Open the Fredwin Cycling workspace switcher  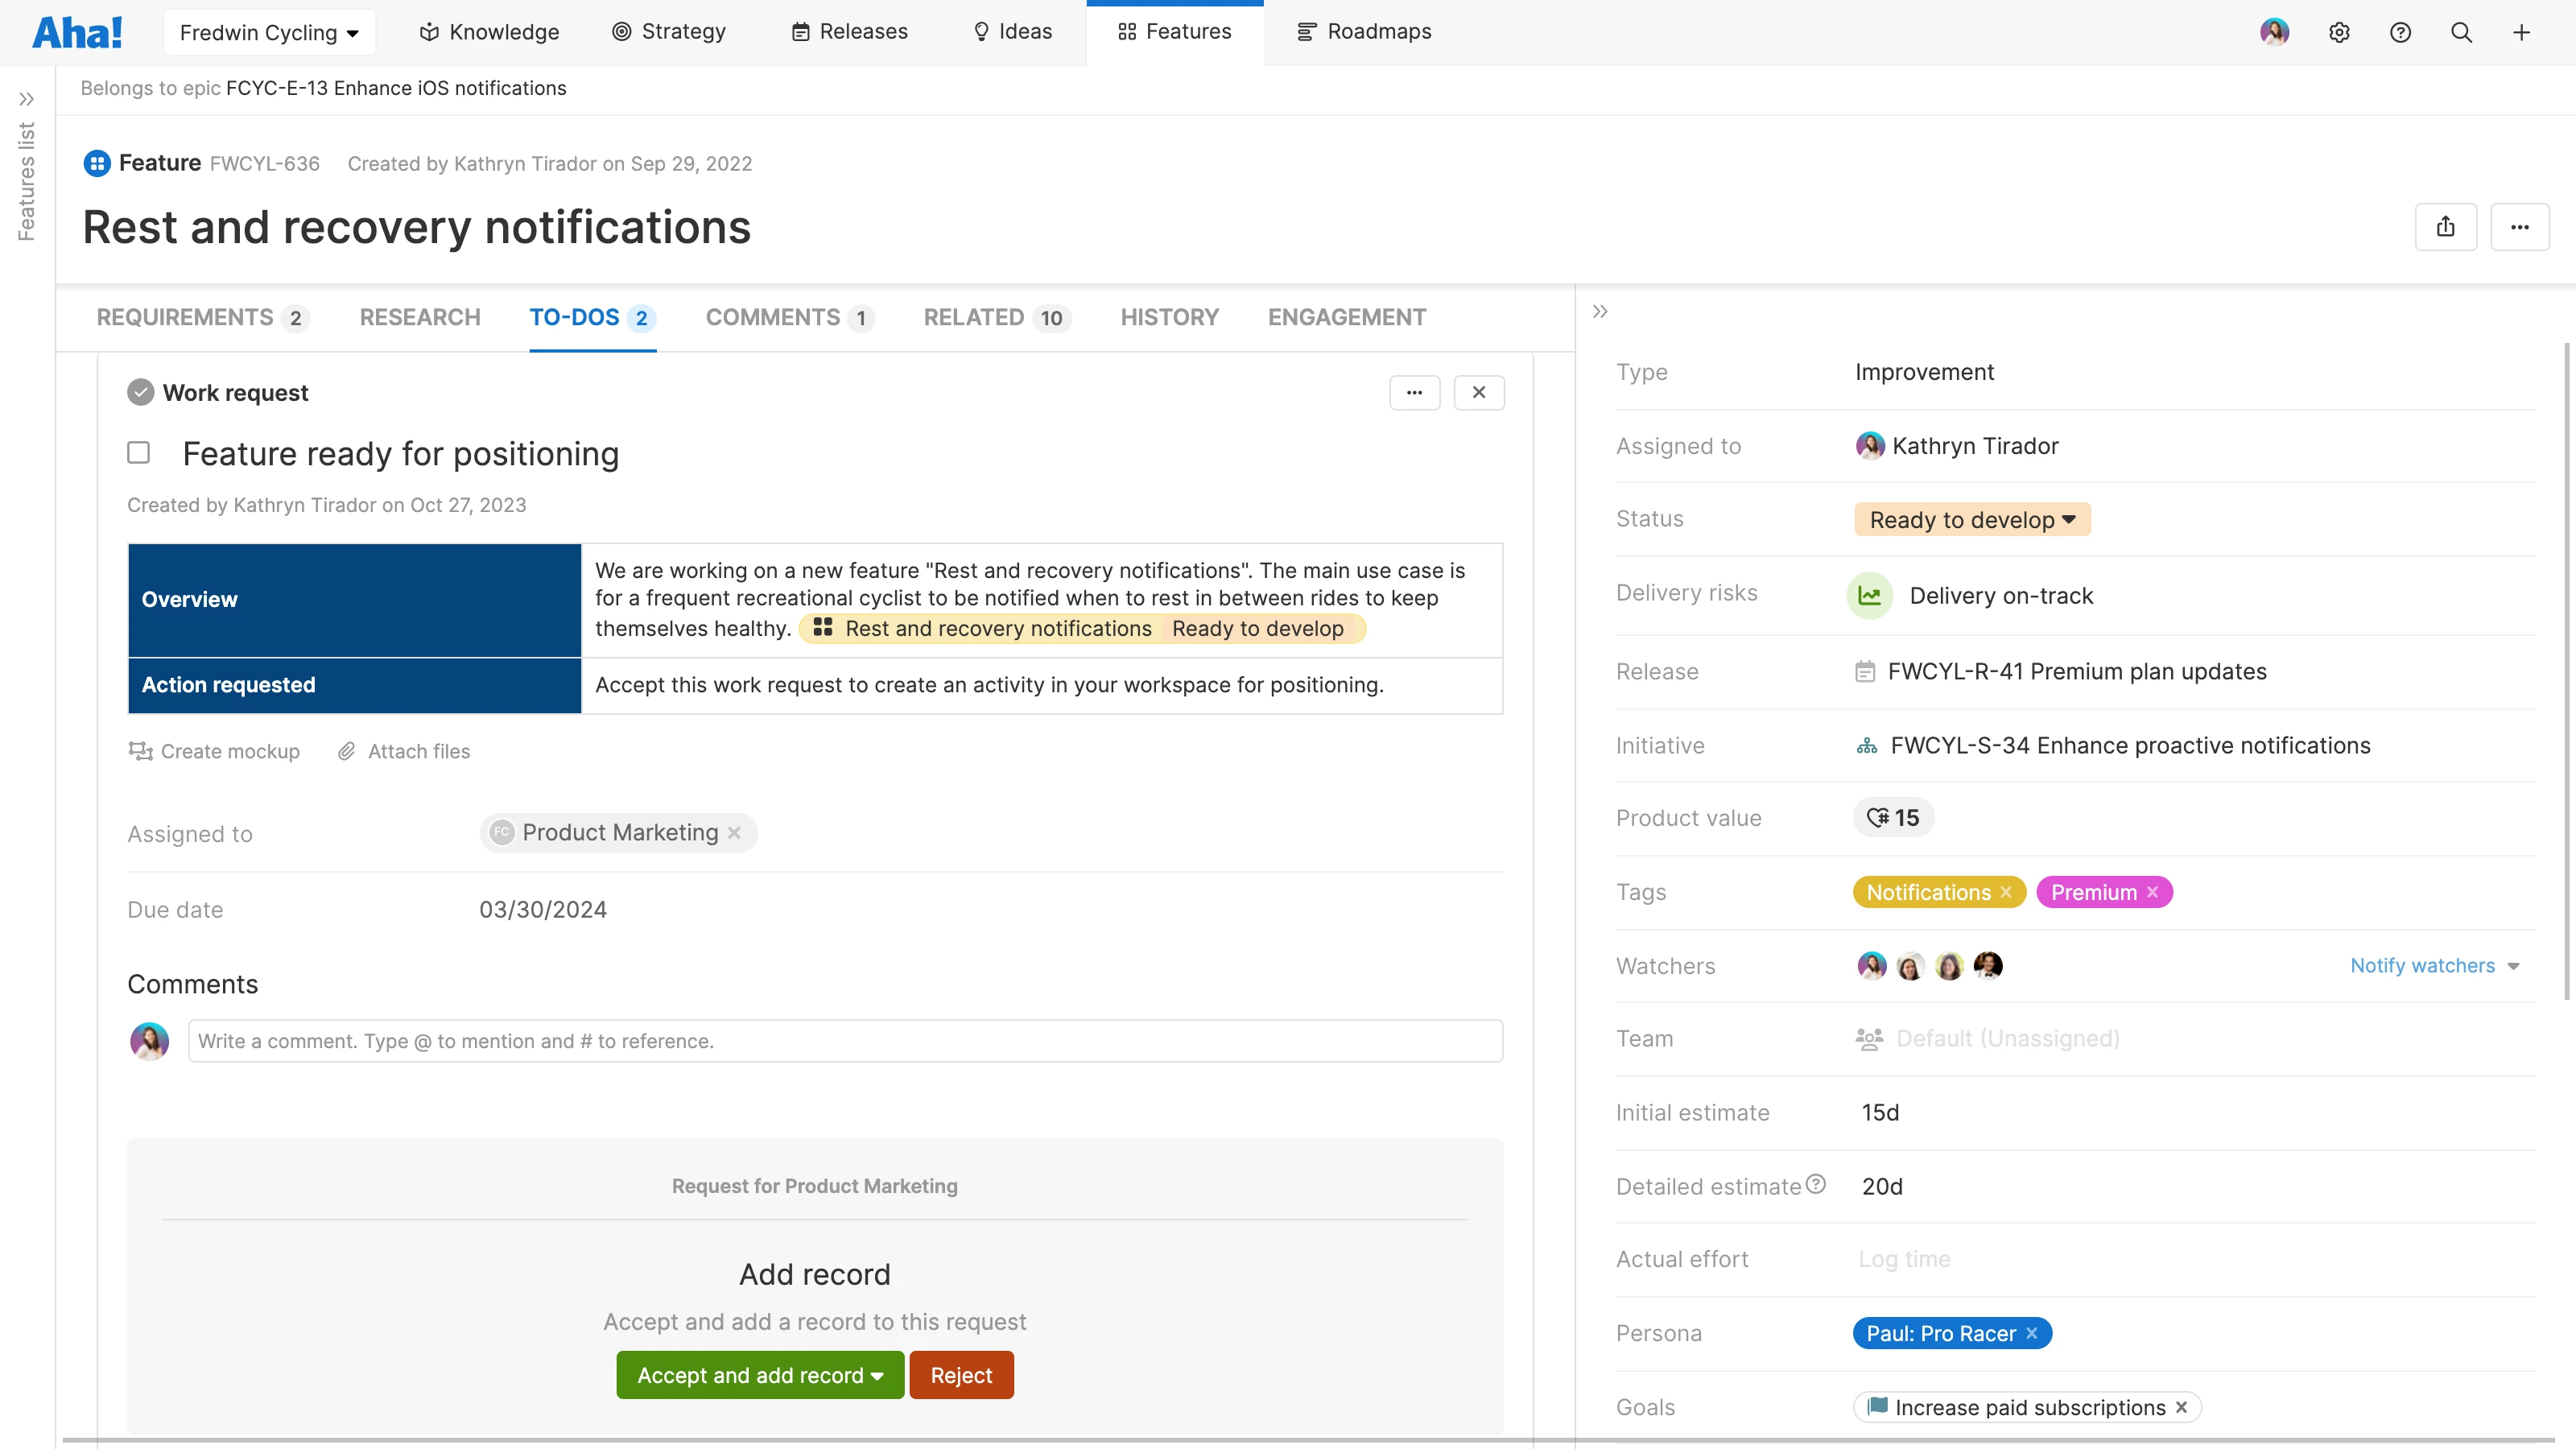pos(268,31)
